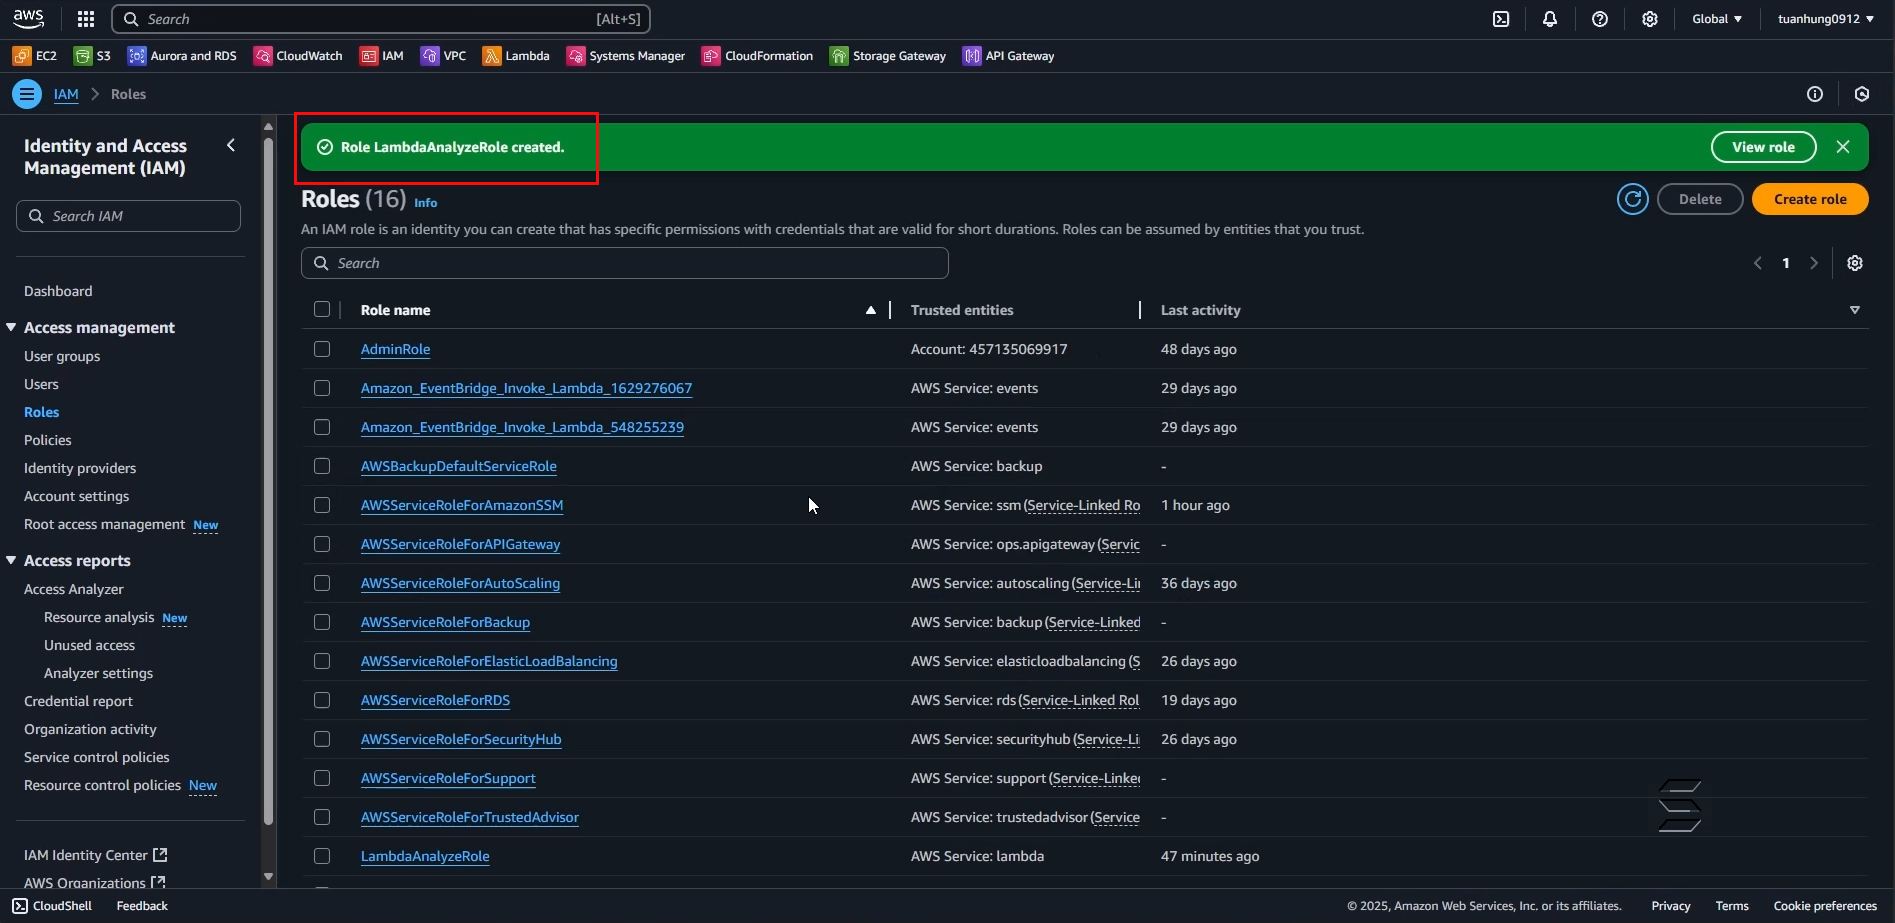Image resolution: width=1895 pixels, height=923 pixels.
Task: Dismiss the role created notification
Action: (1843, 147)
